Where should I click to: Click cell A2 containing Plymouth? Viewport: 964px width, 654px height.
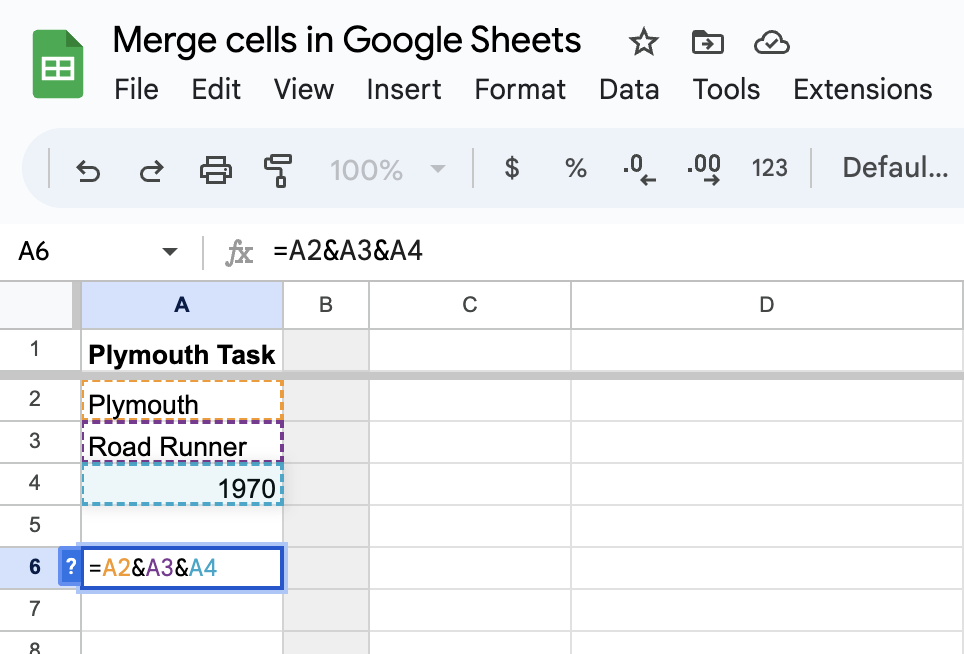coord(182,401)
